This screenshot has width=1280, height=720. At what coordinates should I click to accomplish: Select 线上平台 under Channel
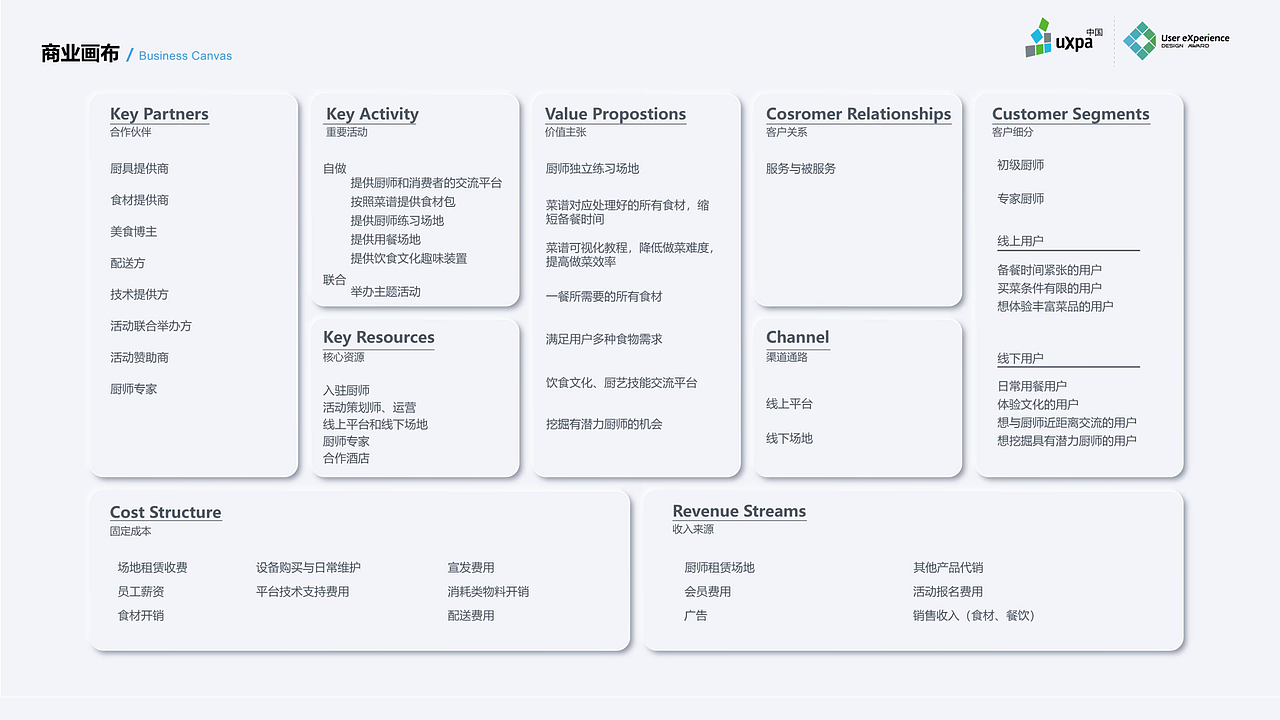point(789,404)
